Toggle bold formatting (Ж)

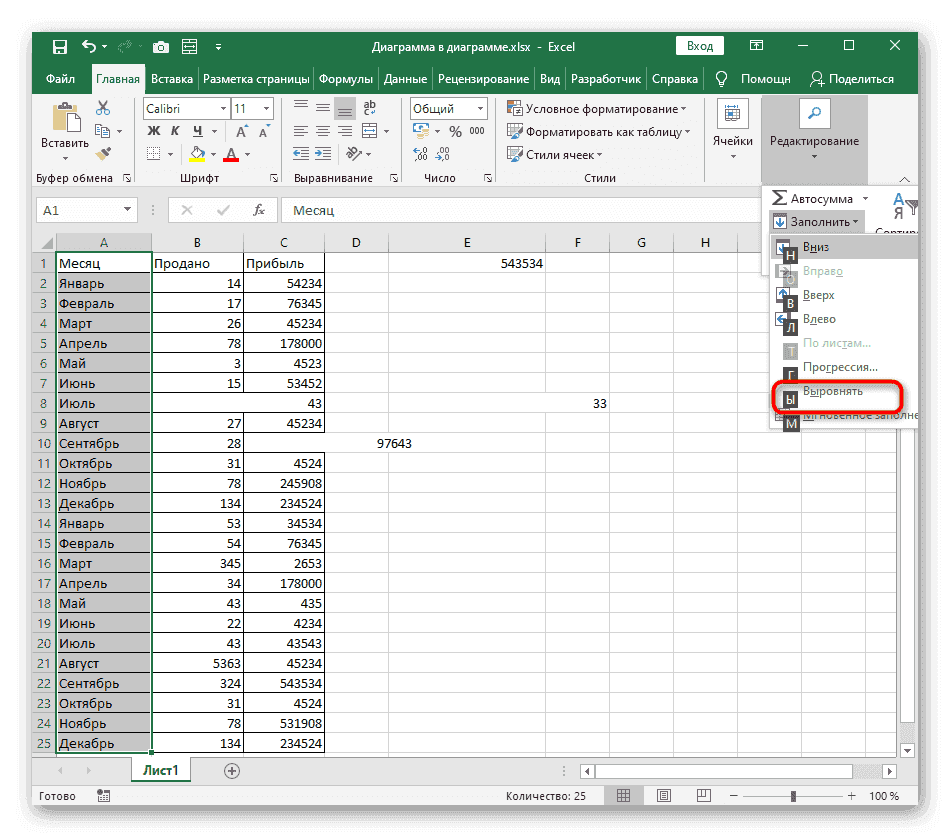(154, 131)
